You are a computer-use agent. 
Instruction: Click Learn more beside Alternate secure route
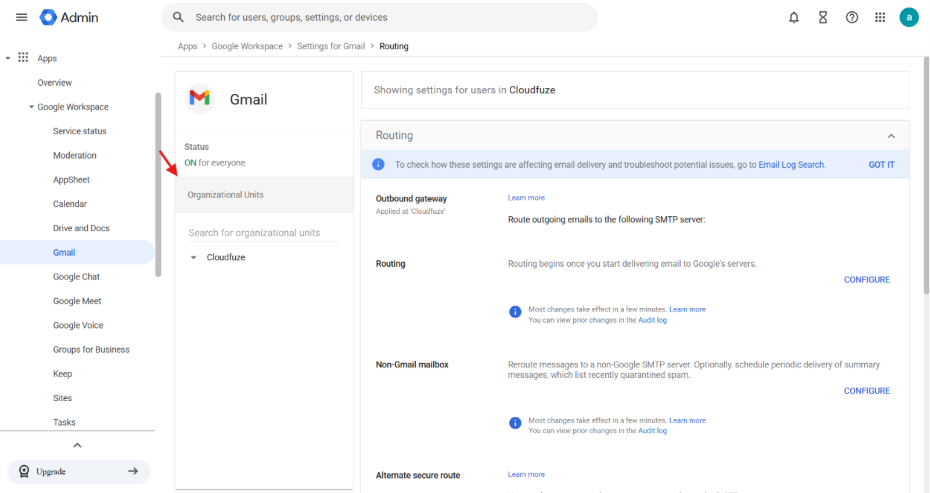[x=526, y=475]
